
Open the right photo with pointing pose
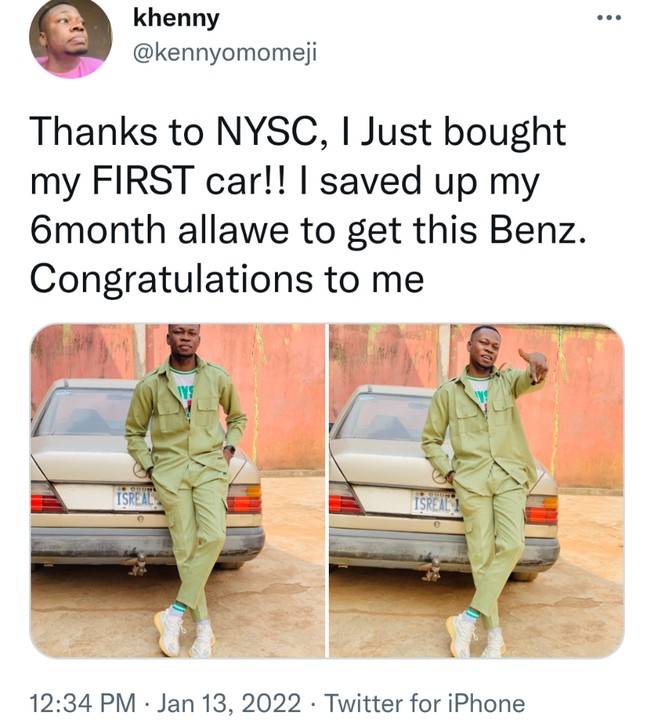pos(476,490)
